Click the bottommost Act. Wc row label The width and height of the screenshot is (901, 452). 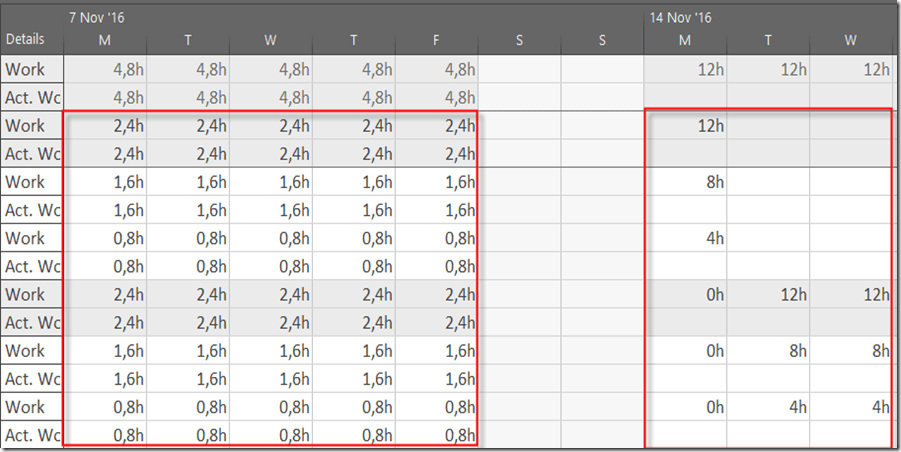pyautogui.click(x=32, y=435)
